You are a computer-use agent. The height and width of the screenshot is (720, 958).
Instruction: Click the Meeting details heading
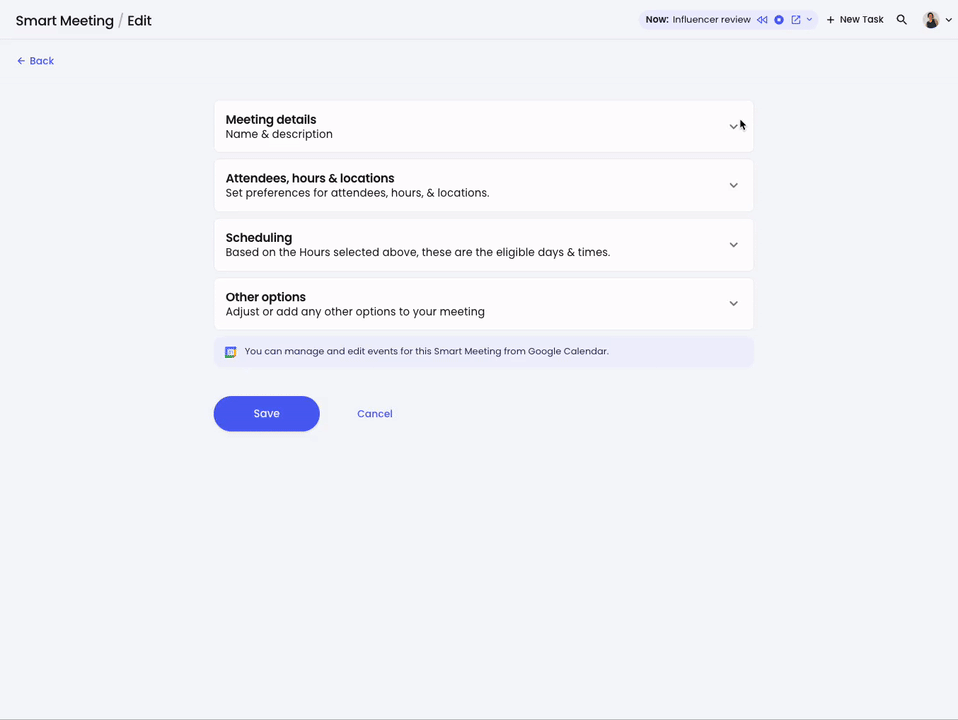[271, 119]
